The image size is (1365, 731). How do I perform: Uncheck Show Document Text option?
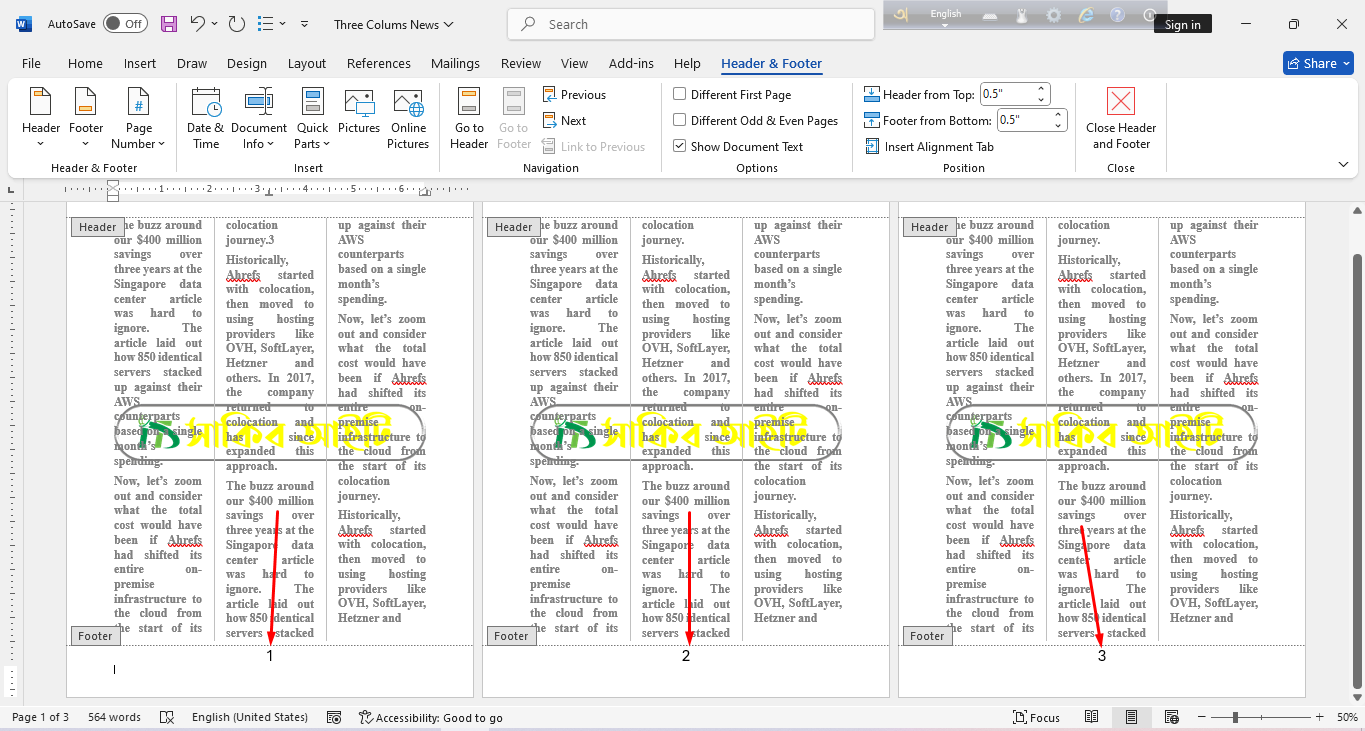[x=680, y=147]
